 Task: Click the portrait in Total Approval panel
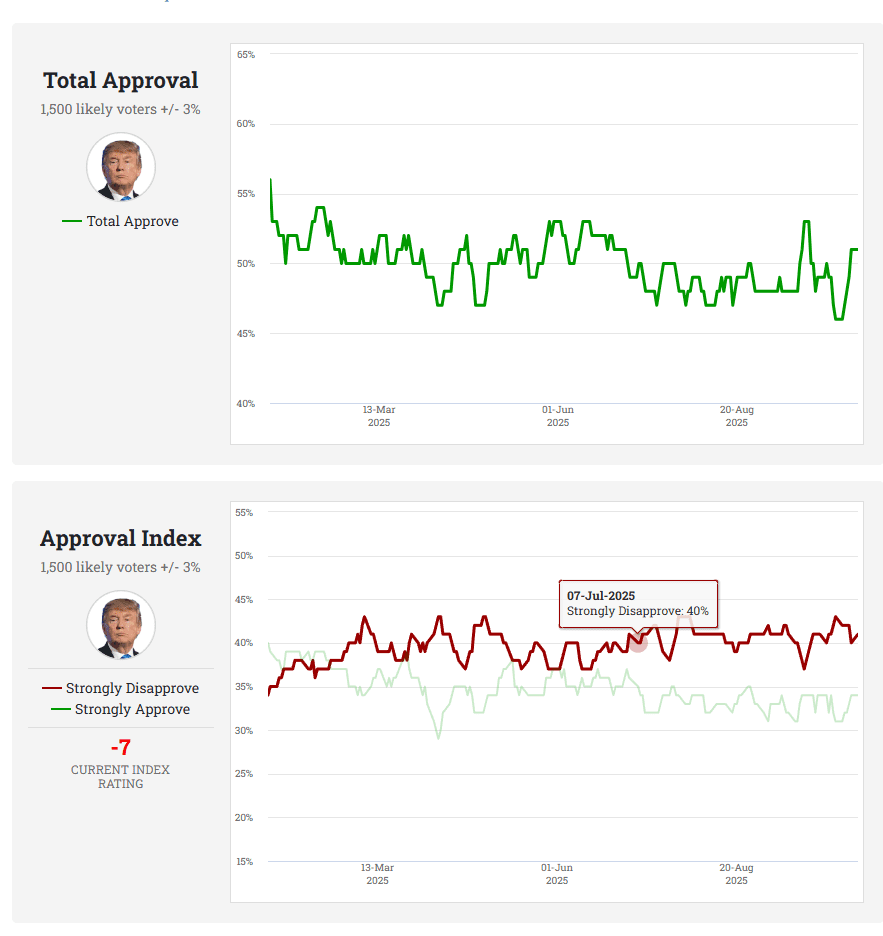tap(121, 167)
